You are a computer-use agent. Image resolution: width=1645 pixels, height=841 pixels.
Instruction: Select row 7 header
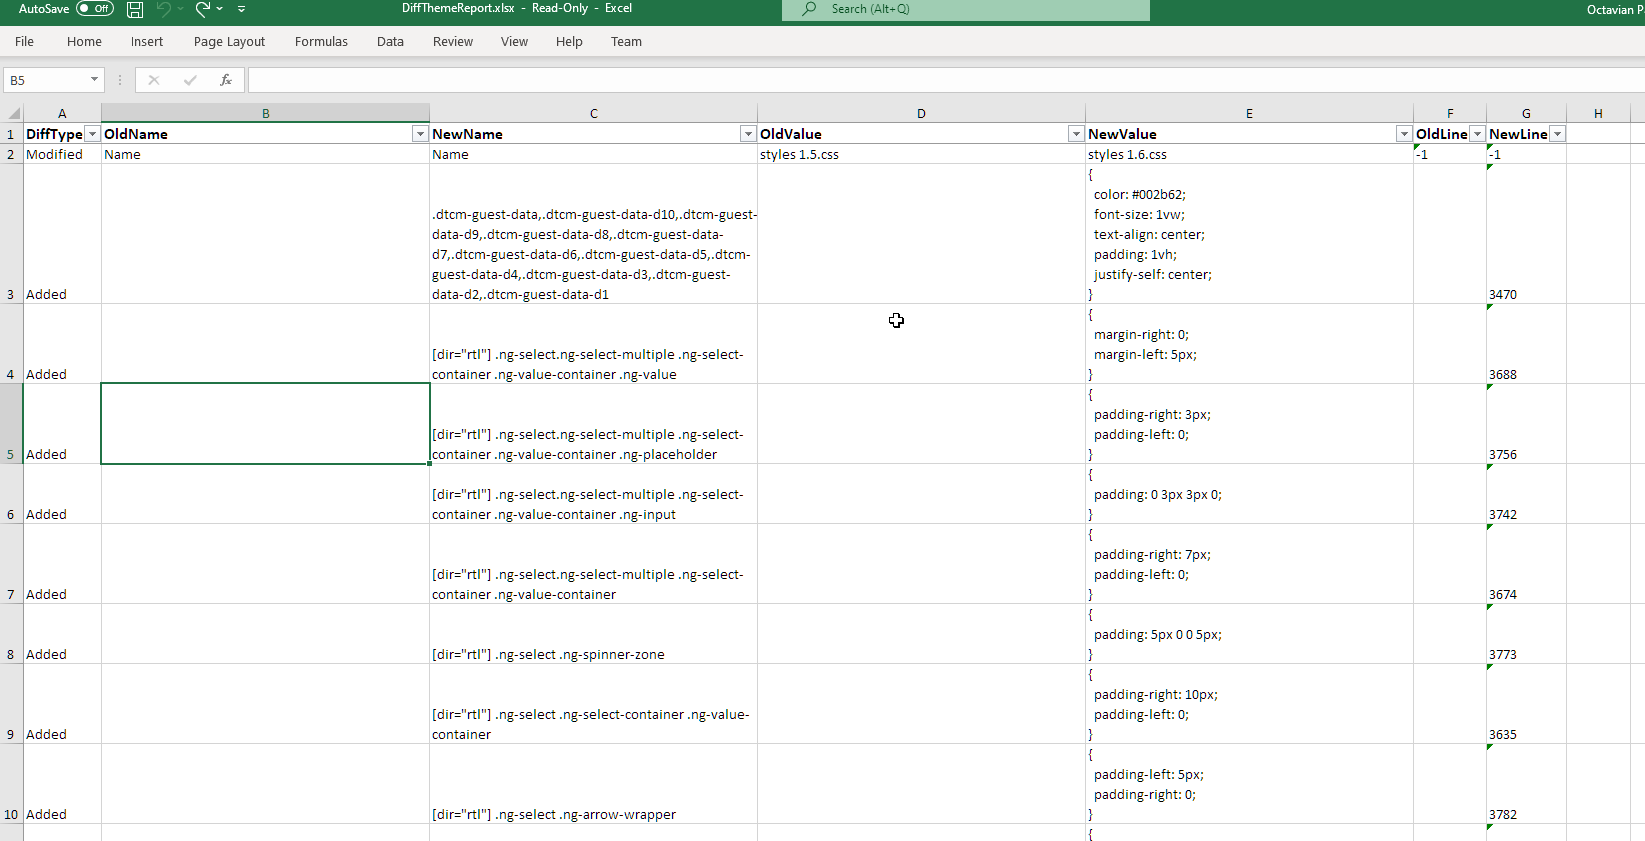(11, 594)
